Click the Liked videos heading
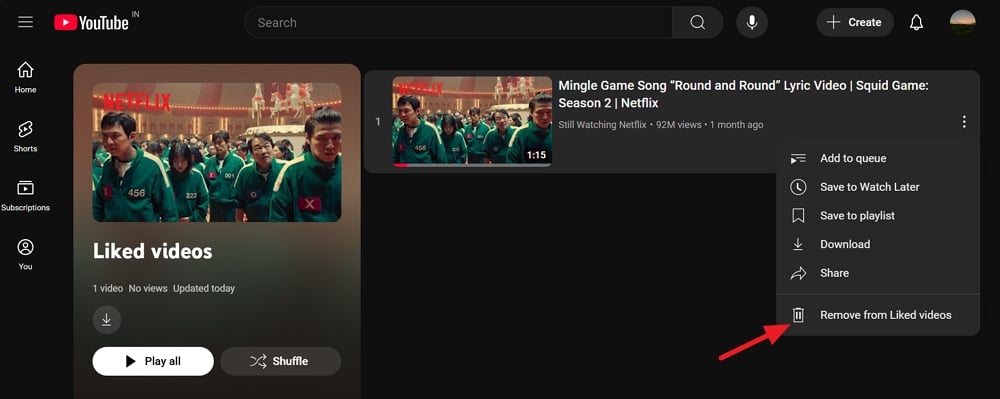This screenshot has width=1000, height=399. point(152,251)
